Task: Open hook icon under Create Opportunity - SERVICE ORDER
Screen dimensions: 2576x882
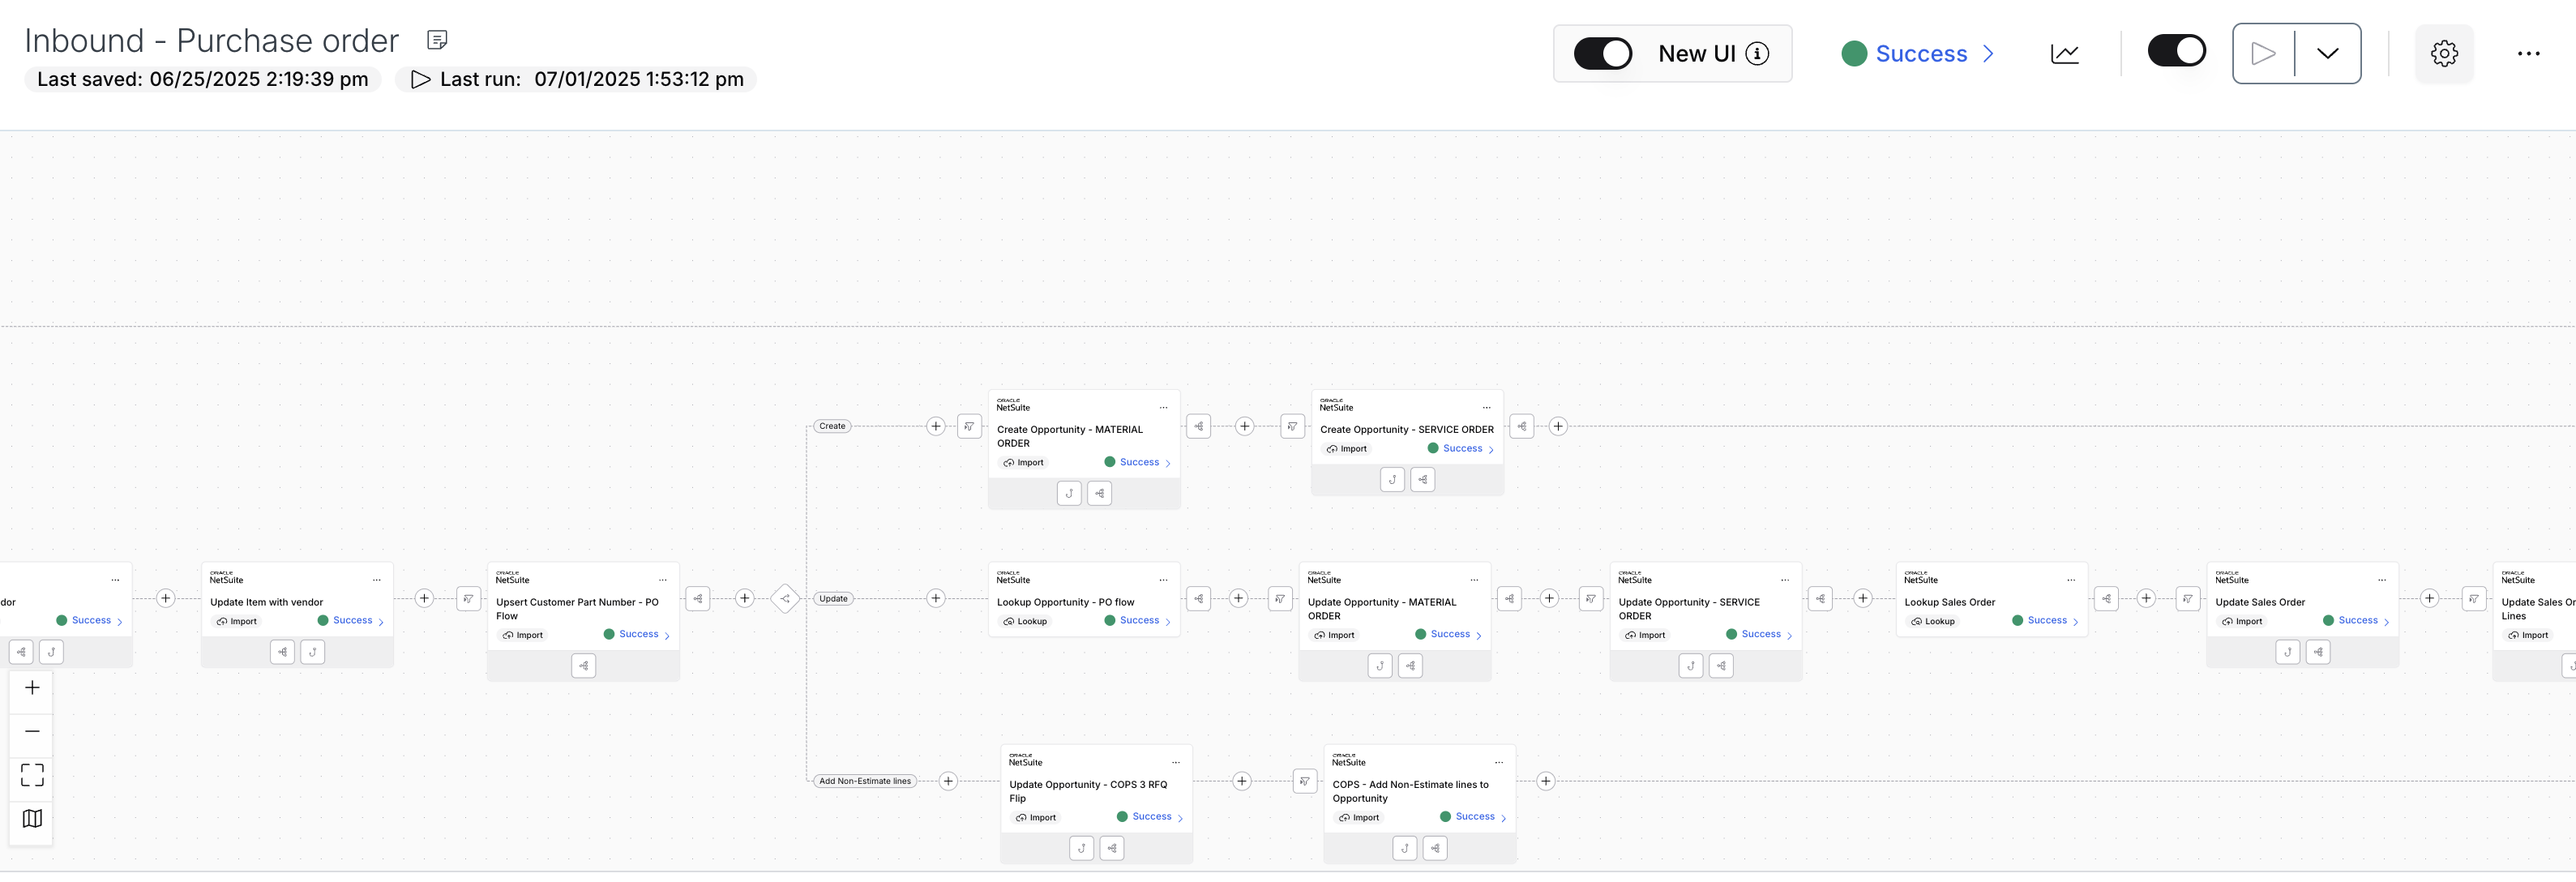Action: 1392,480
